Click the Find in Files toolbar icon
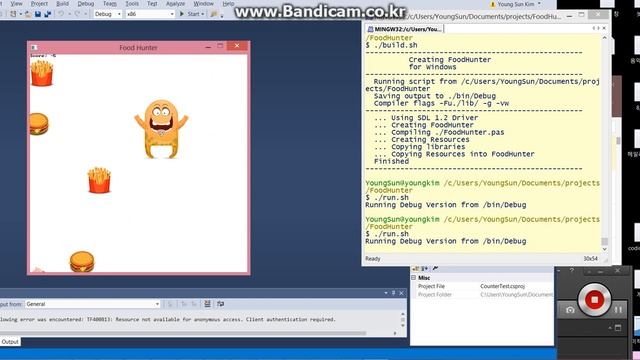 pyautogui.click(x=214, y=14)
